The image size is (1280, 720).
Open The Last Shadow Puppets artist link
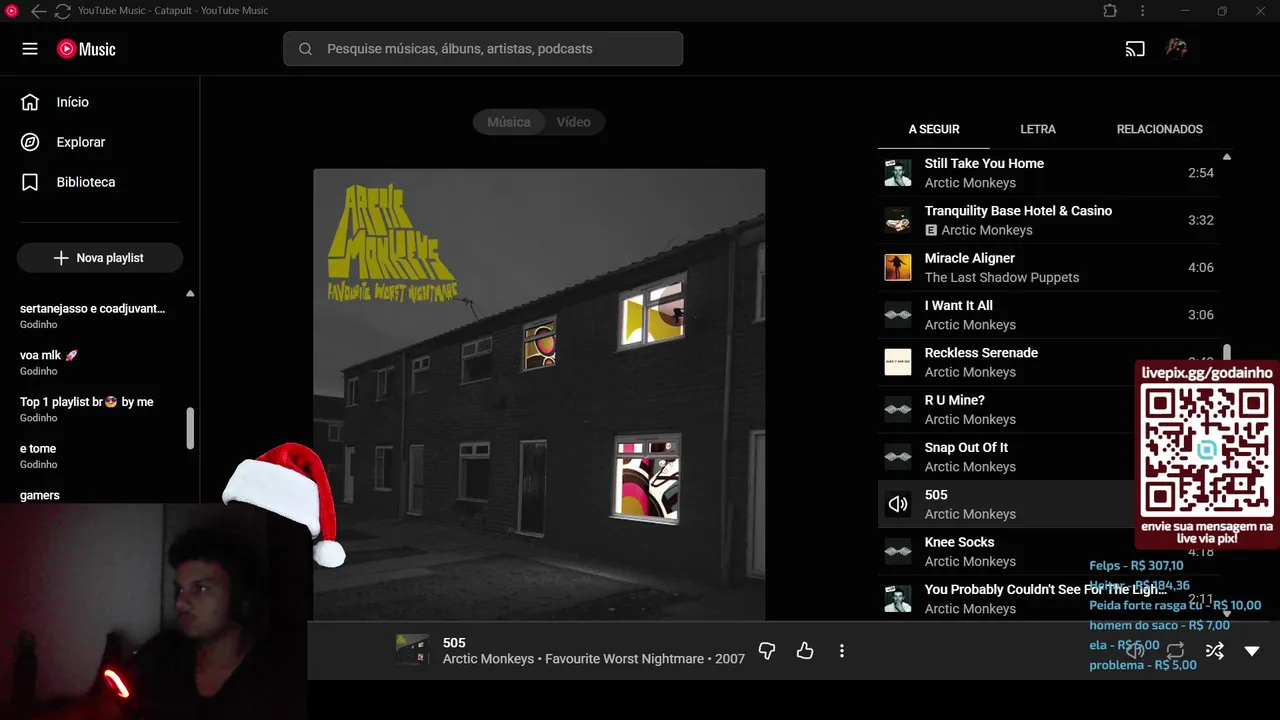(x=1002, y=277)
